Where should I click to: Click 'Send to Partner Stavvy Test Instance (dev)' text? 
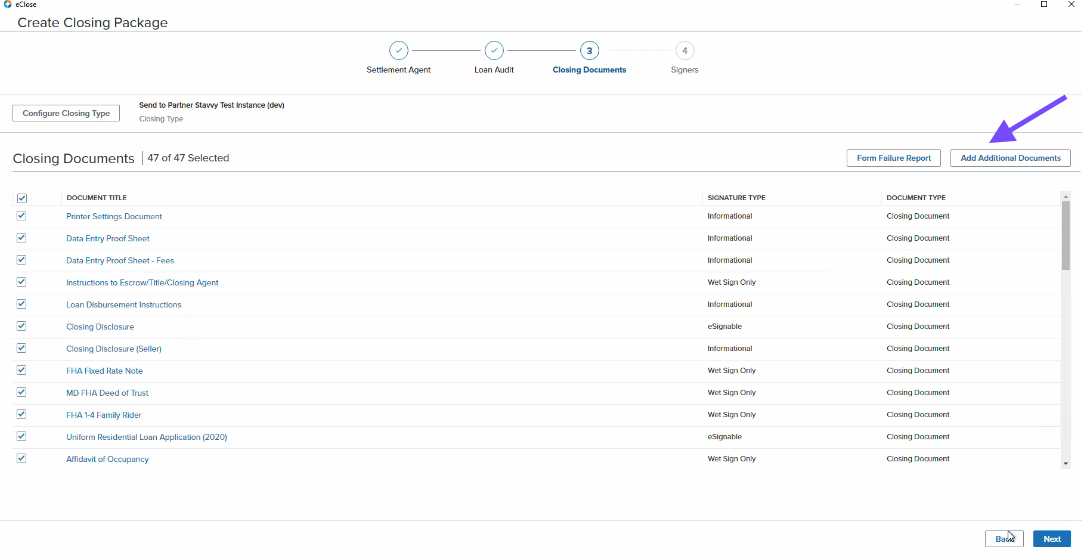pyautogui.click(x=212, y=106)
